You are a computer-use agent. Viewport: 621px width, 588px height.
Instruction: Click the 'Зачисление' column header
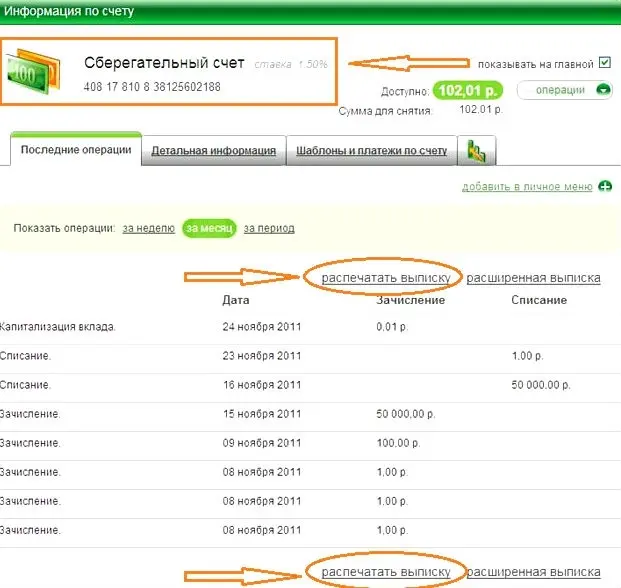point(410,300)
